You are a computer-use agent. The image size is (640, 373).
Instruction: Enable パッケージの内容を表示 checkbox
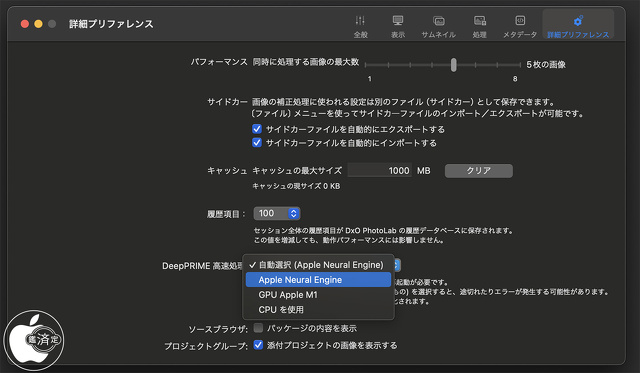coord(258,328)
